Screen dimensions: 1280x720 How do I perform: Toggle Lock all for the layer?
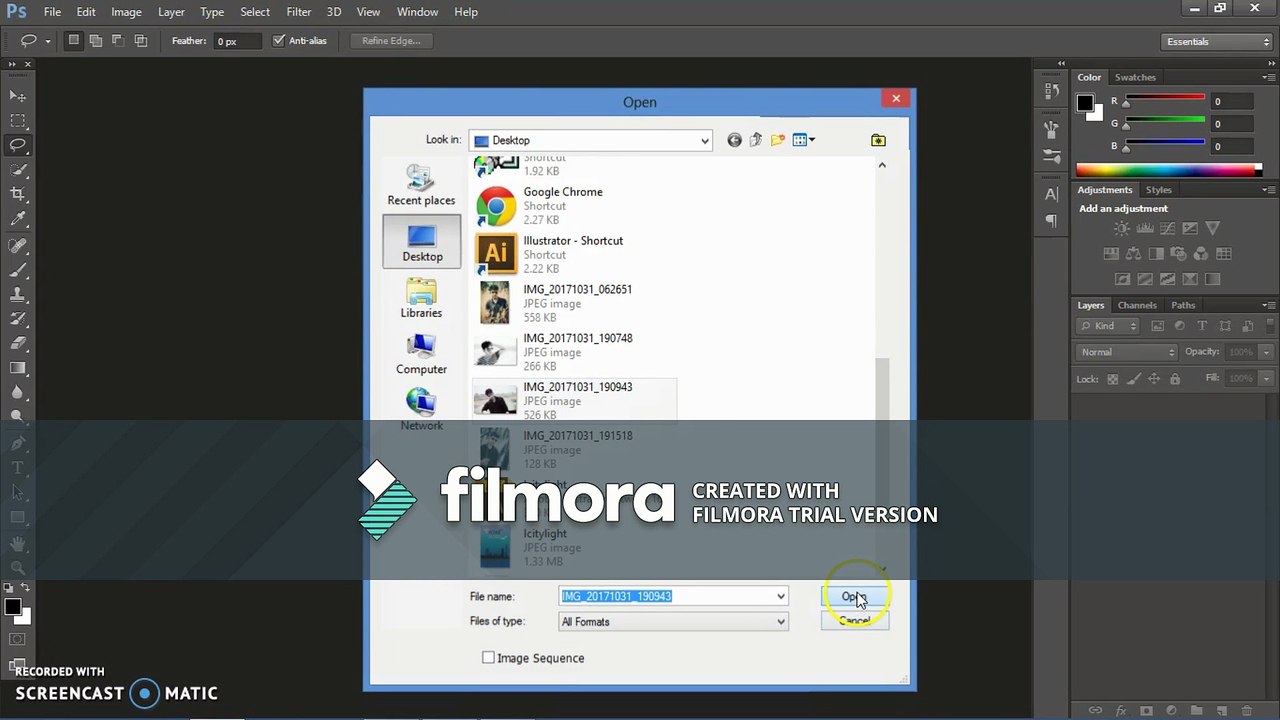click(x=1175, y=379)
